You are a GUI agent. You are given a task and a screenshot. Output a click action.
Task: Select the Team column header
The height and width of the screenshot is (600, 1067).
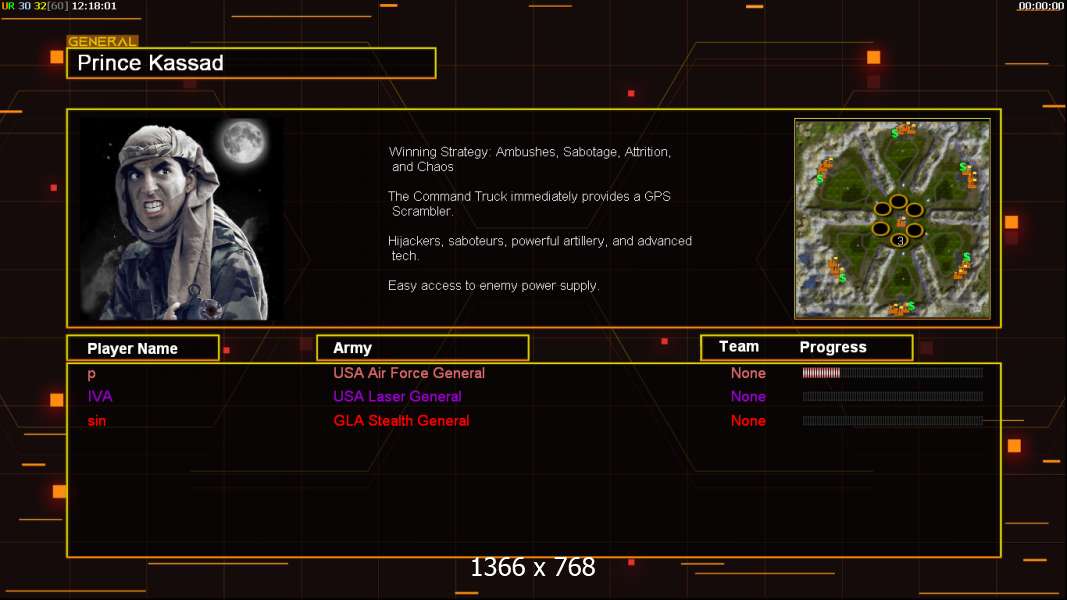click(x=739, y=346)
